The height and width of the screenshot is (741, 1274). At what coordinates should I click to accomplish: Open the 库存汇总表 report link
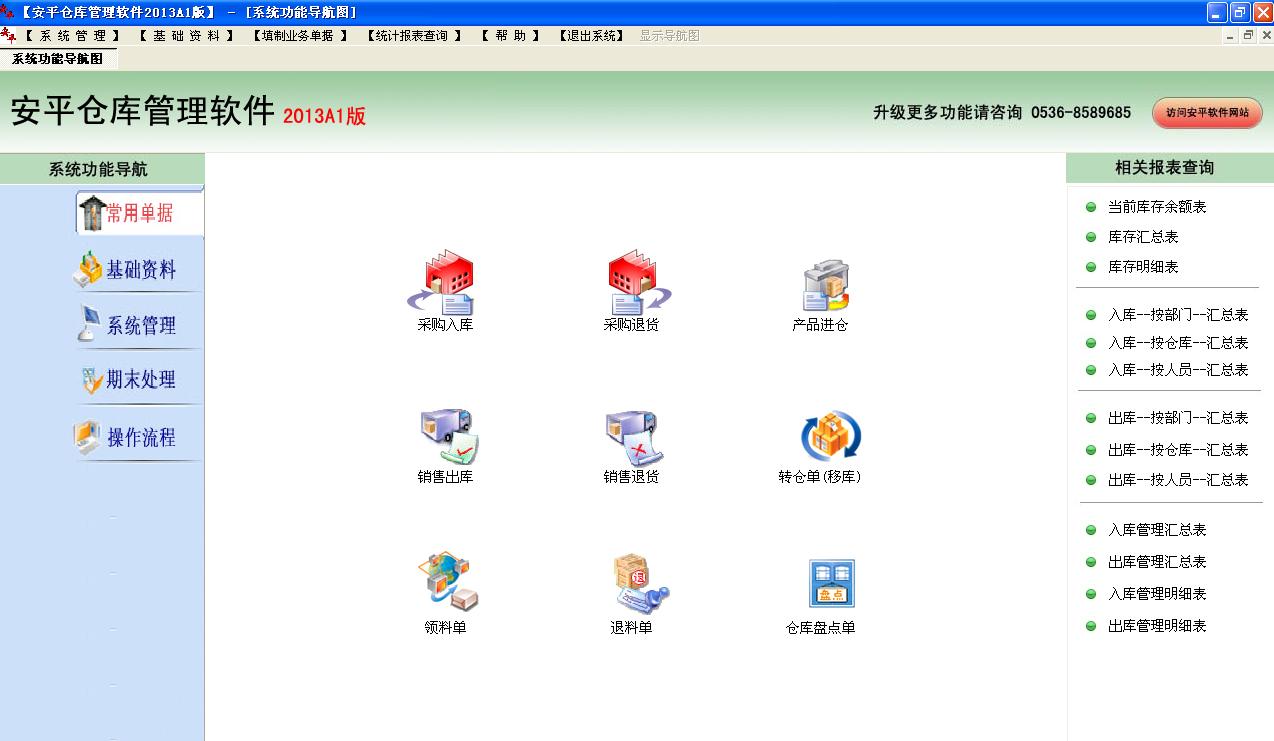click(1143, 237)
